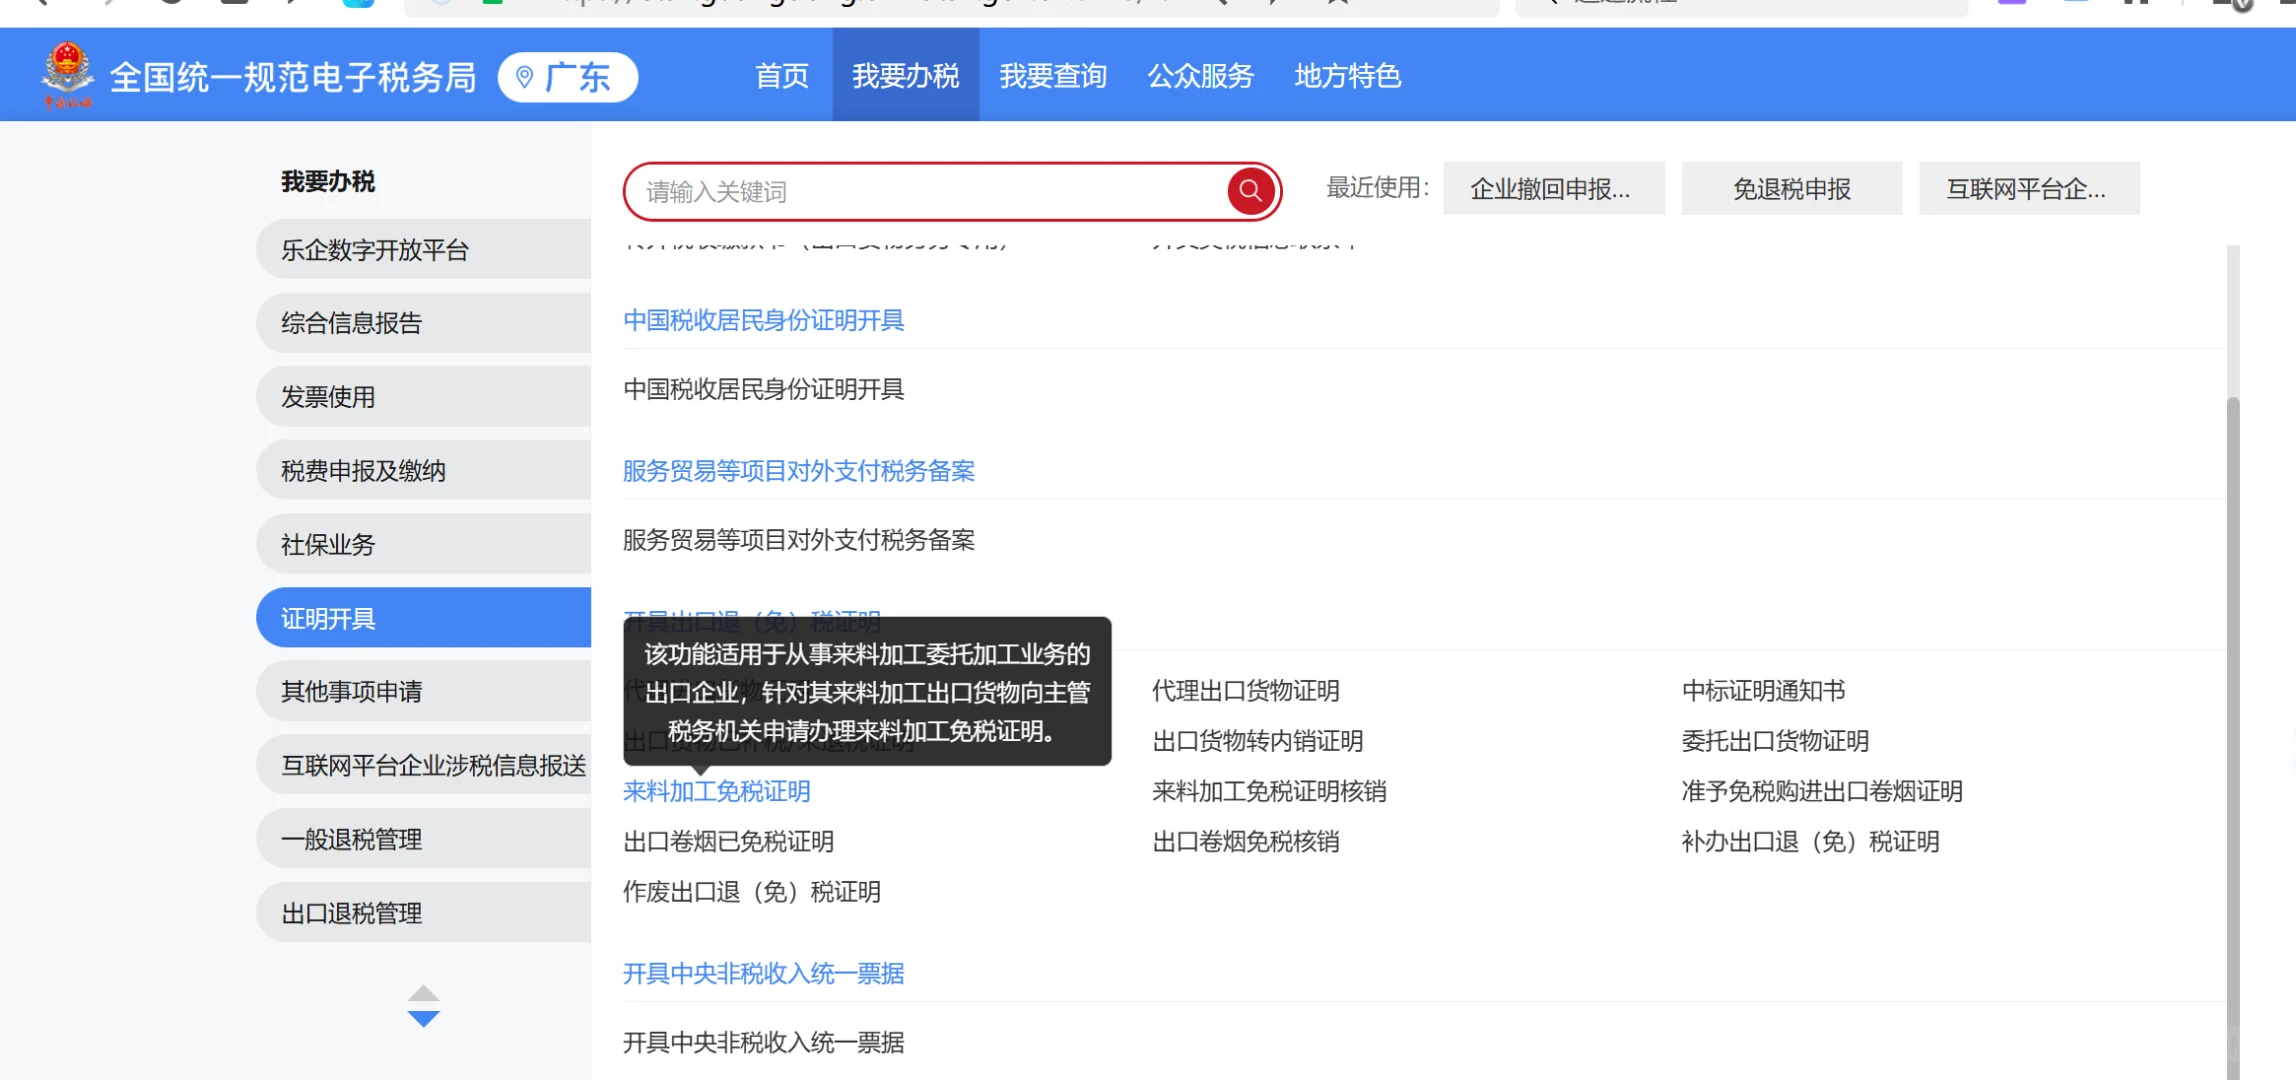Select 出口退税管理 in the sidebar
Image resolution: width=2296 pixels, height=1080 pixels.
[351, 911]
